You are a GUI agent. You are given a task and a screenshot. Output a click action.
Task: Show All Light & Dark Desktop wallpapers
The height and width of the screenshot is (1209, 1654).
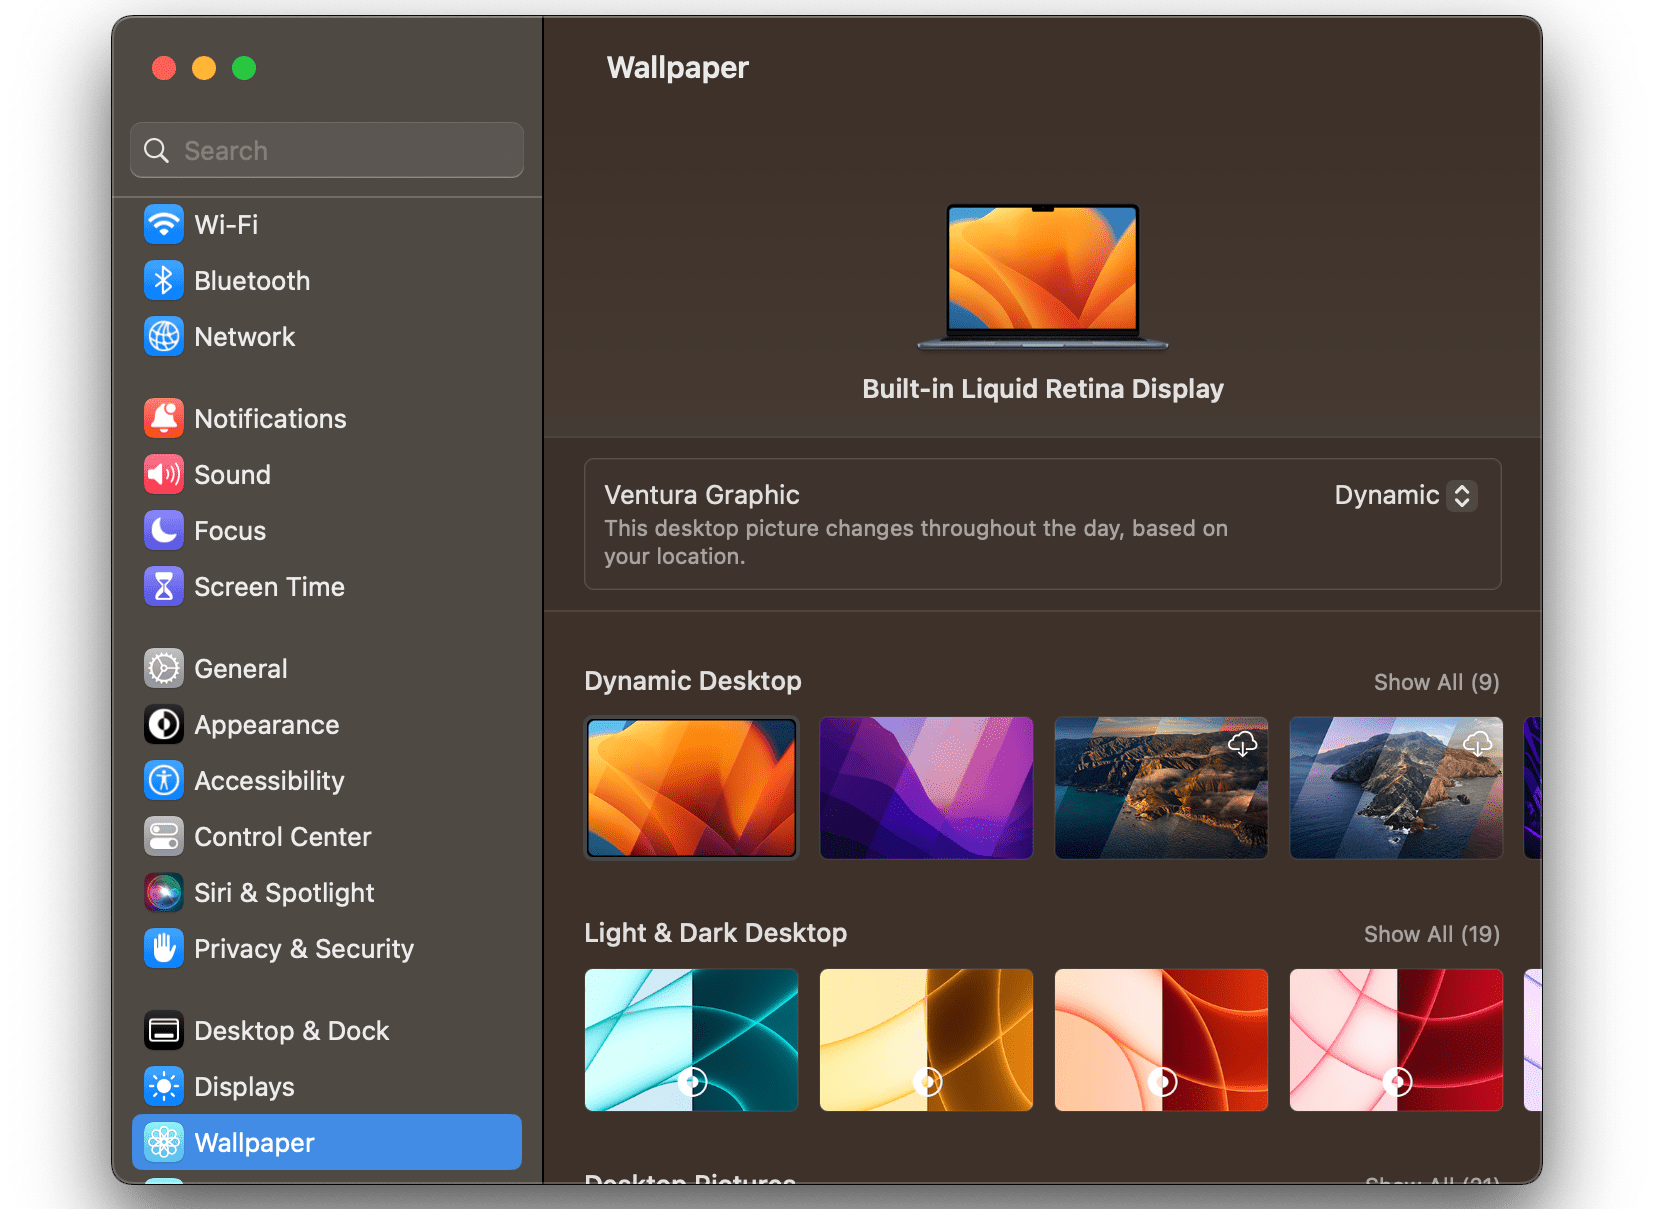(x=1431, y=933)
